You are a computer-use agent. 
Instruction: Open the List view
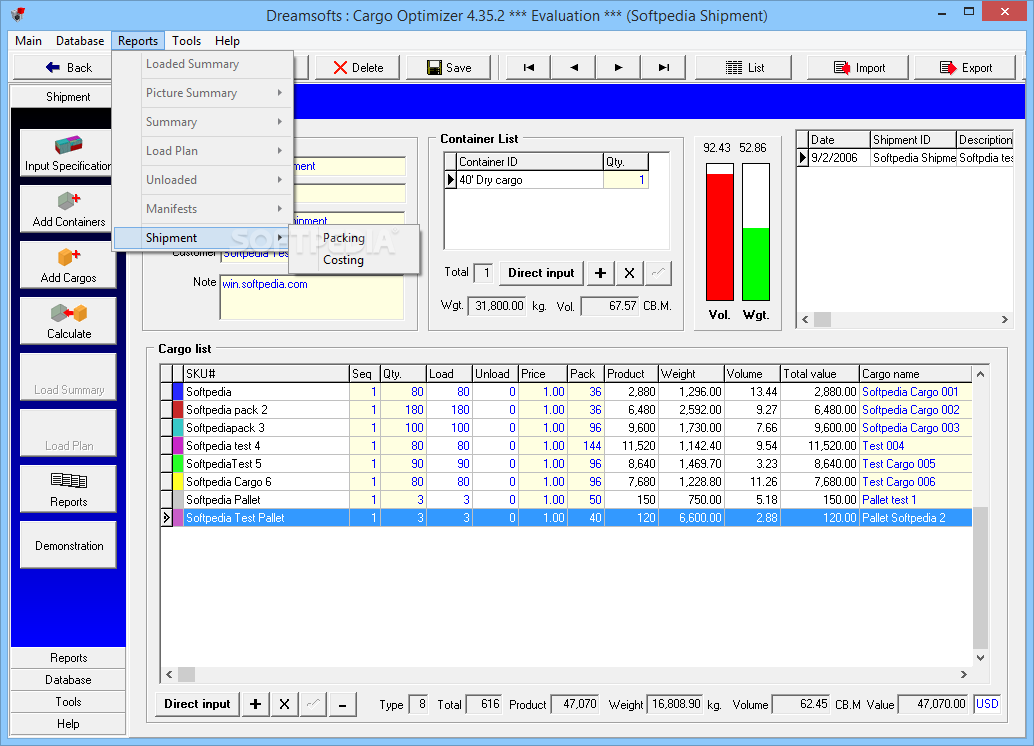[x=744, y=67]
